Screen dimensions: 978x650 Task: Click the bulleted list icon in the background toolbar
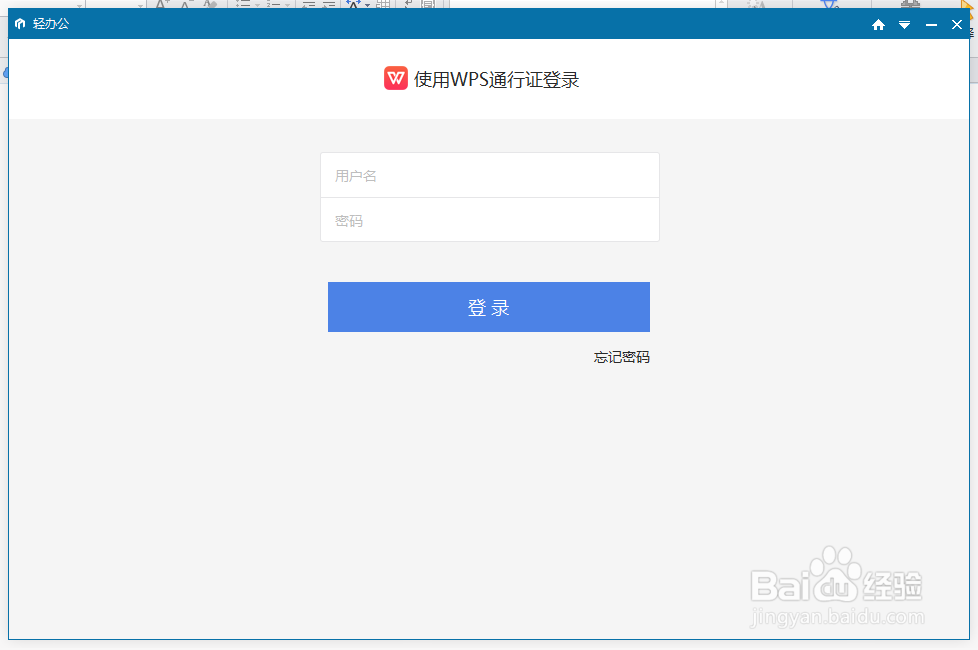tap(243, 3)
